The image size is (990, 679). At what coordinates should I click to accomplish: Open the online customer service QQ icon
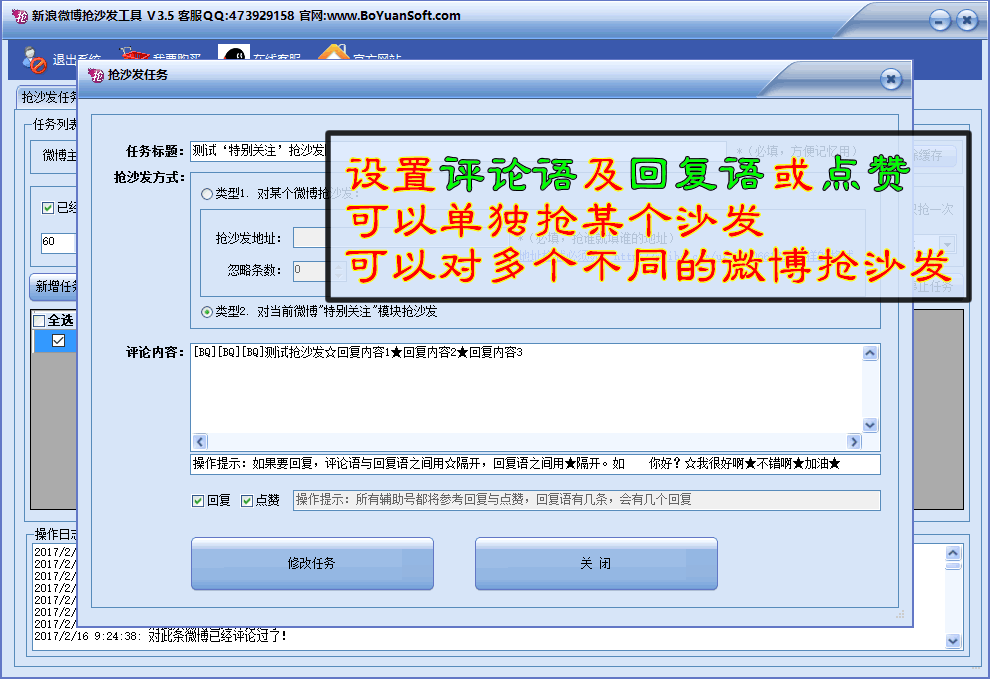pos(234,53)
